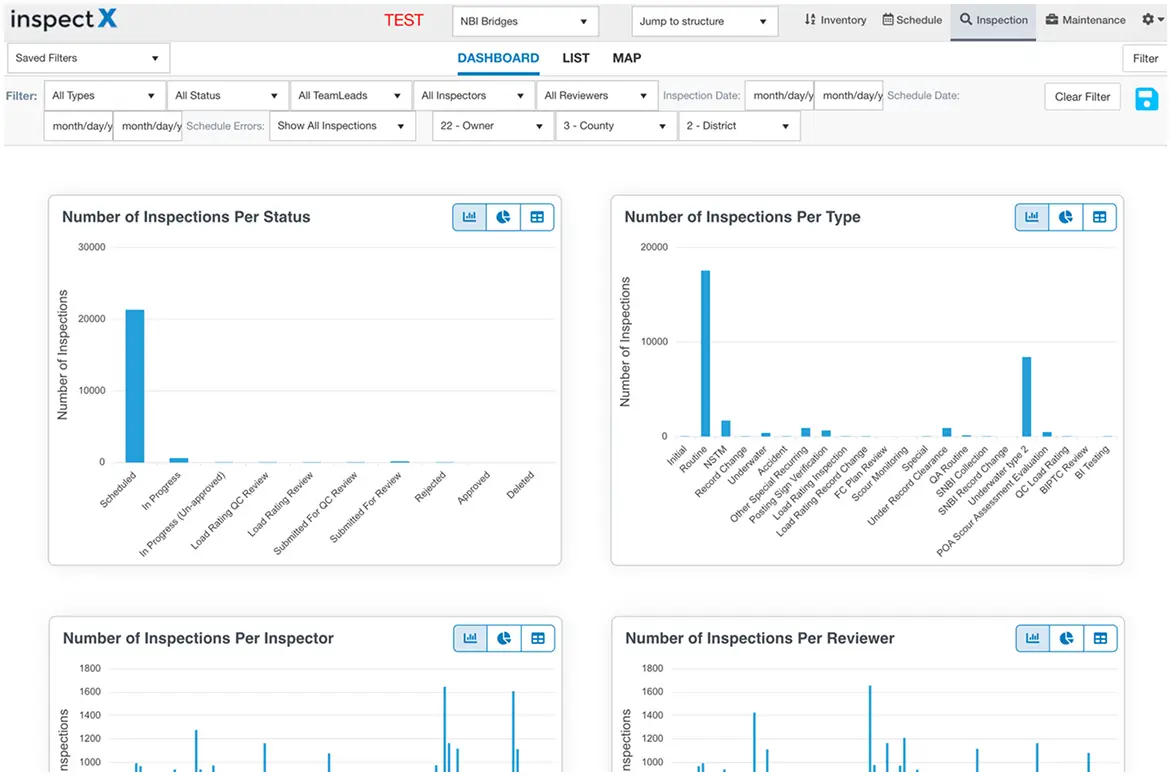Expand the All Inspectors dropdown

coord(473,95)
